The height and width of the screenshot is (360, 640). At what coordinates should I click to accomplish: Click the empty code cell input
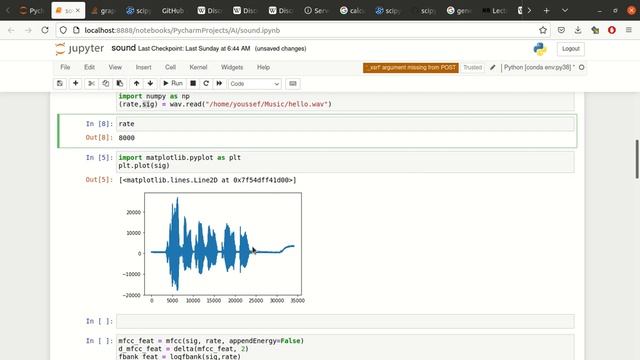tap(345, 321)
